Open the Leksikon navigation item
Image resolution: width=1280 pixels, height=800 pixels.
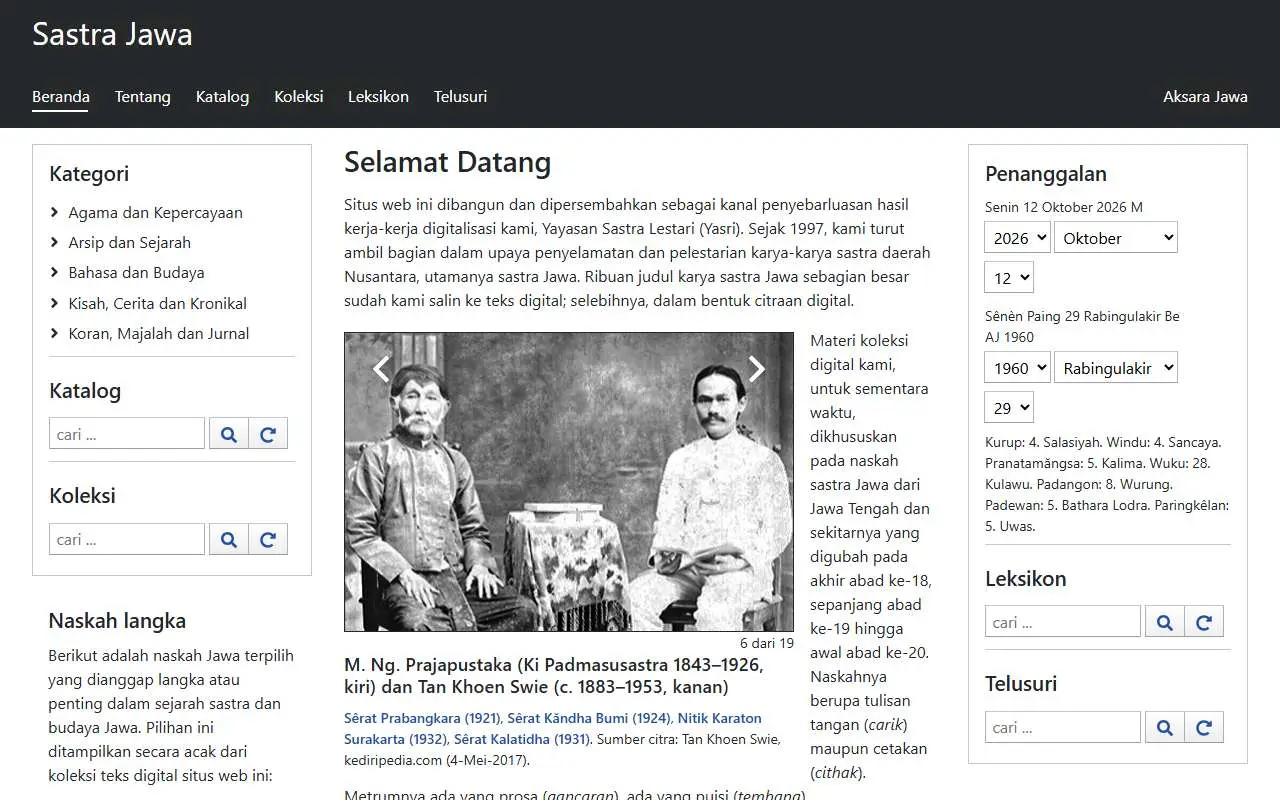(x=378, y=97)
